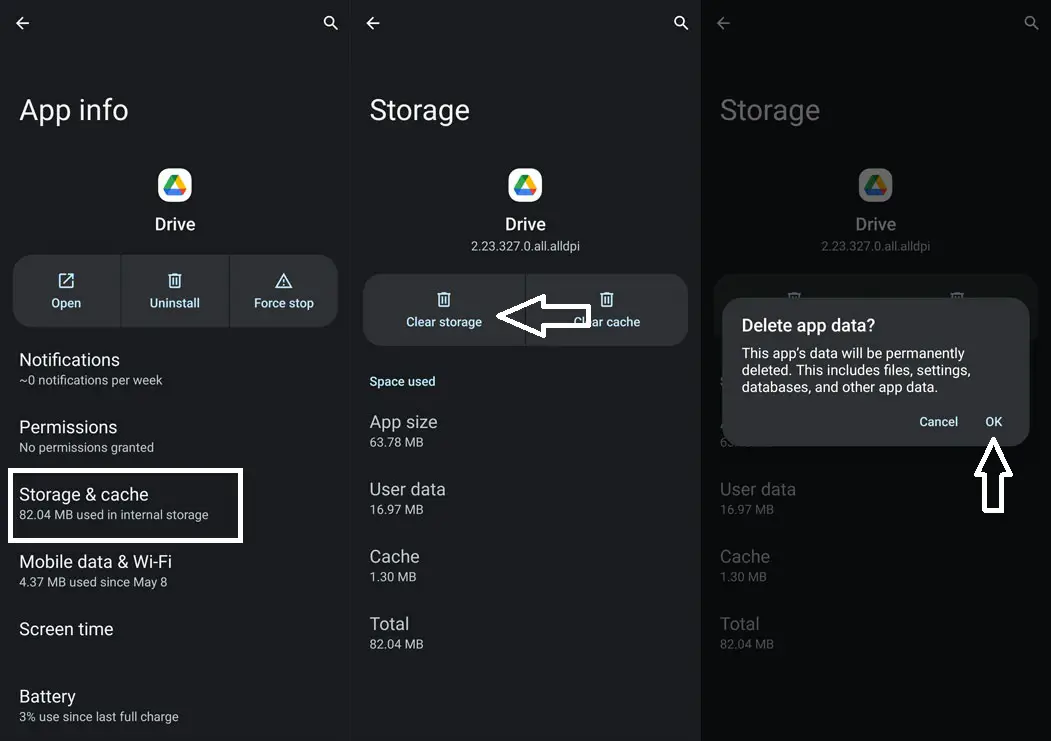Screen dimensions: 1051x741
Task: Force stop the Drive app
Action: coord(284,291)
